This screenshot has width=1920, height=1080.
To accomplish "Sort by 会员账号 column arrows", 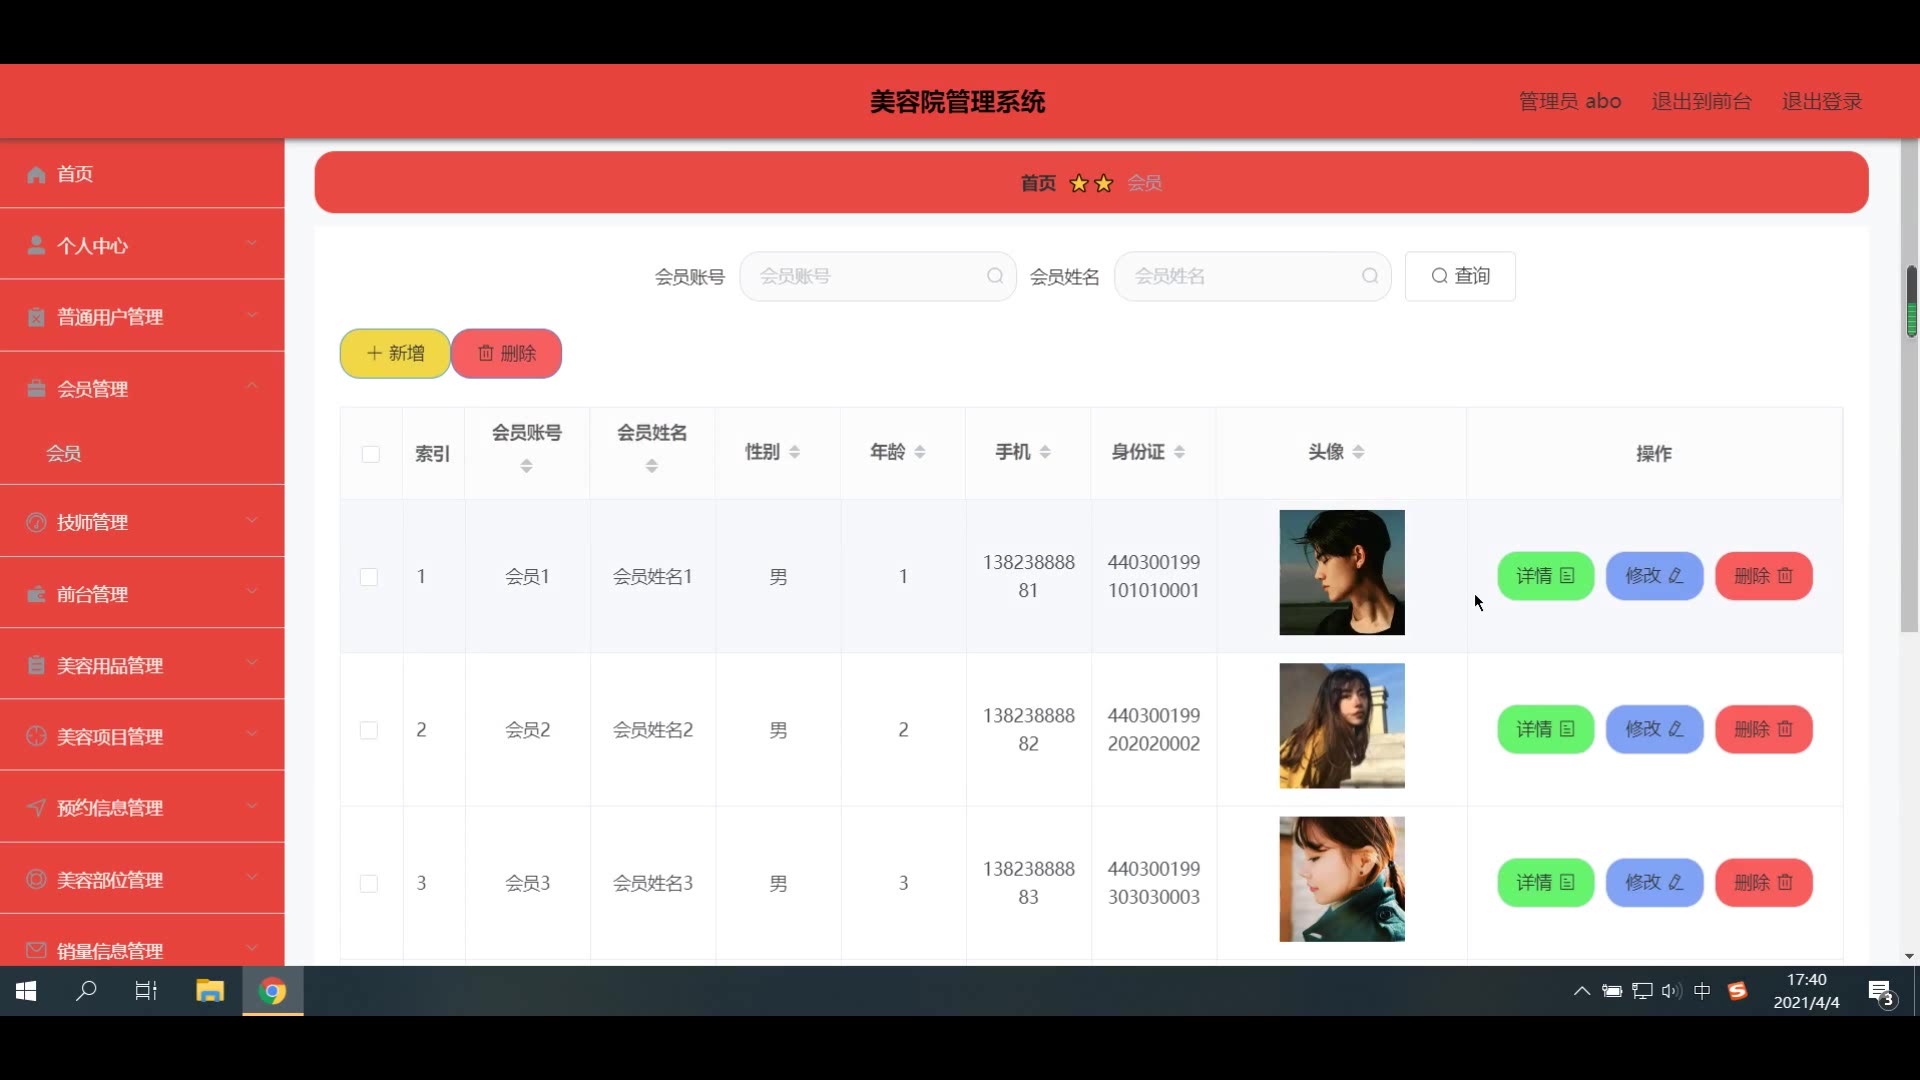I will [526, 466].
